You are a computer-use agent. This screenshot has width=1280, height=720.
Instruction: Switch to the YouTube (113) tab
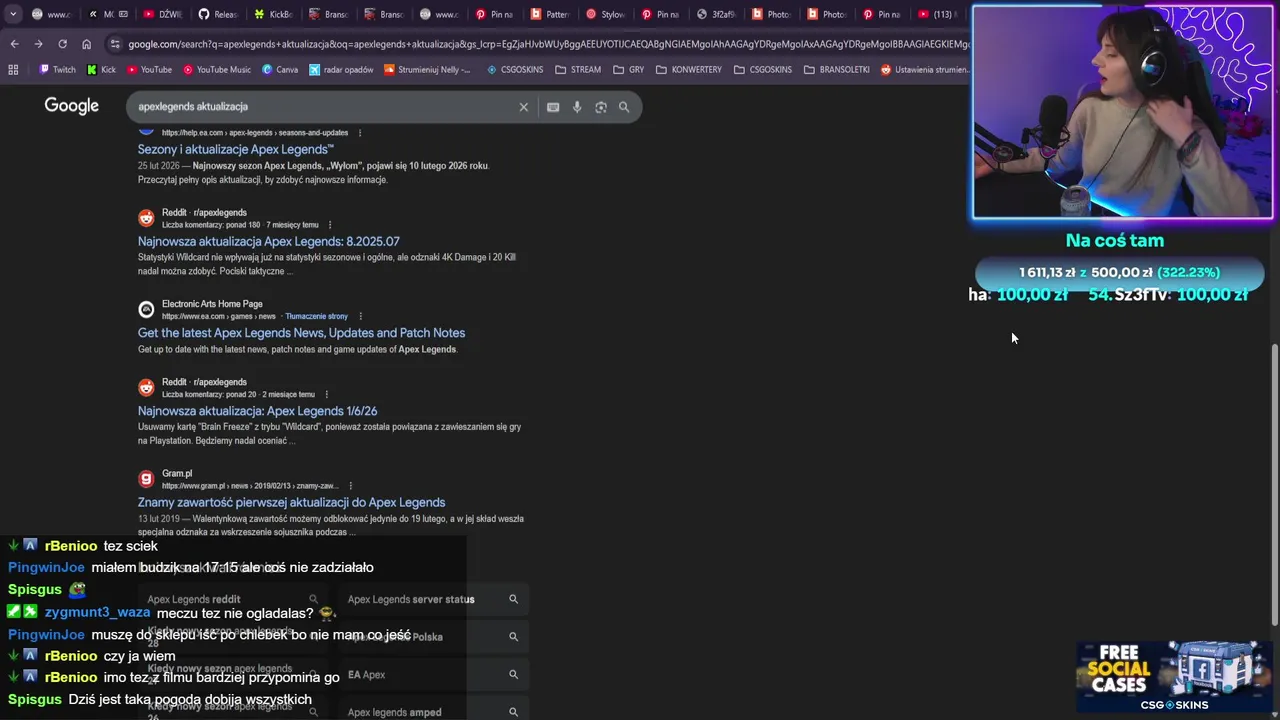(x=937, y=14)
